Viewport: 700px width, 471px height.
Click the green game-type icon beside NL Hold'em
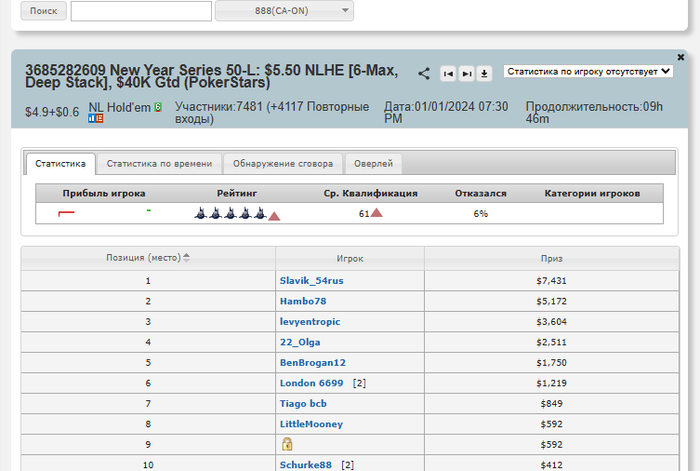pyautogui.click(x=158, y=107)
